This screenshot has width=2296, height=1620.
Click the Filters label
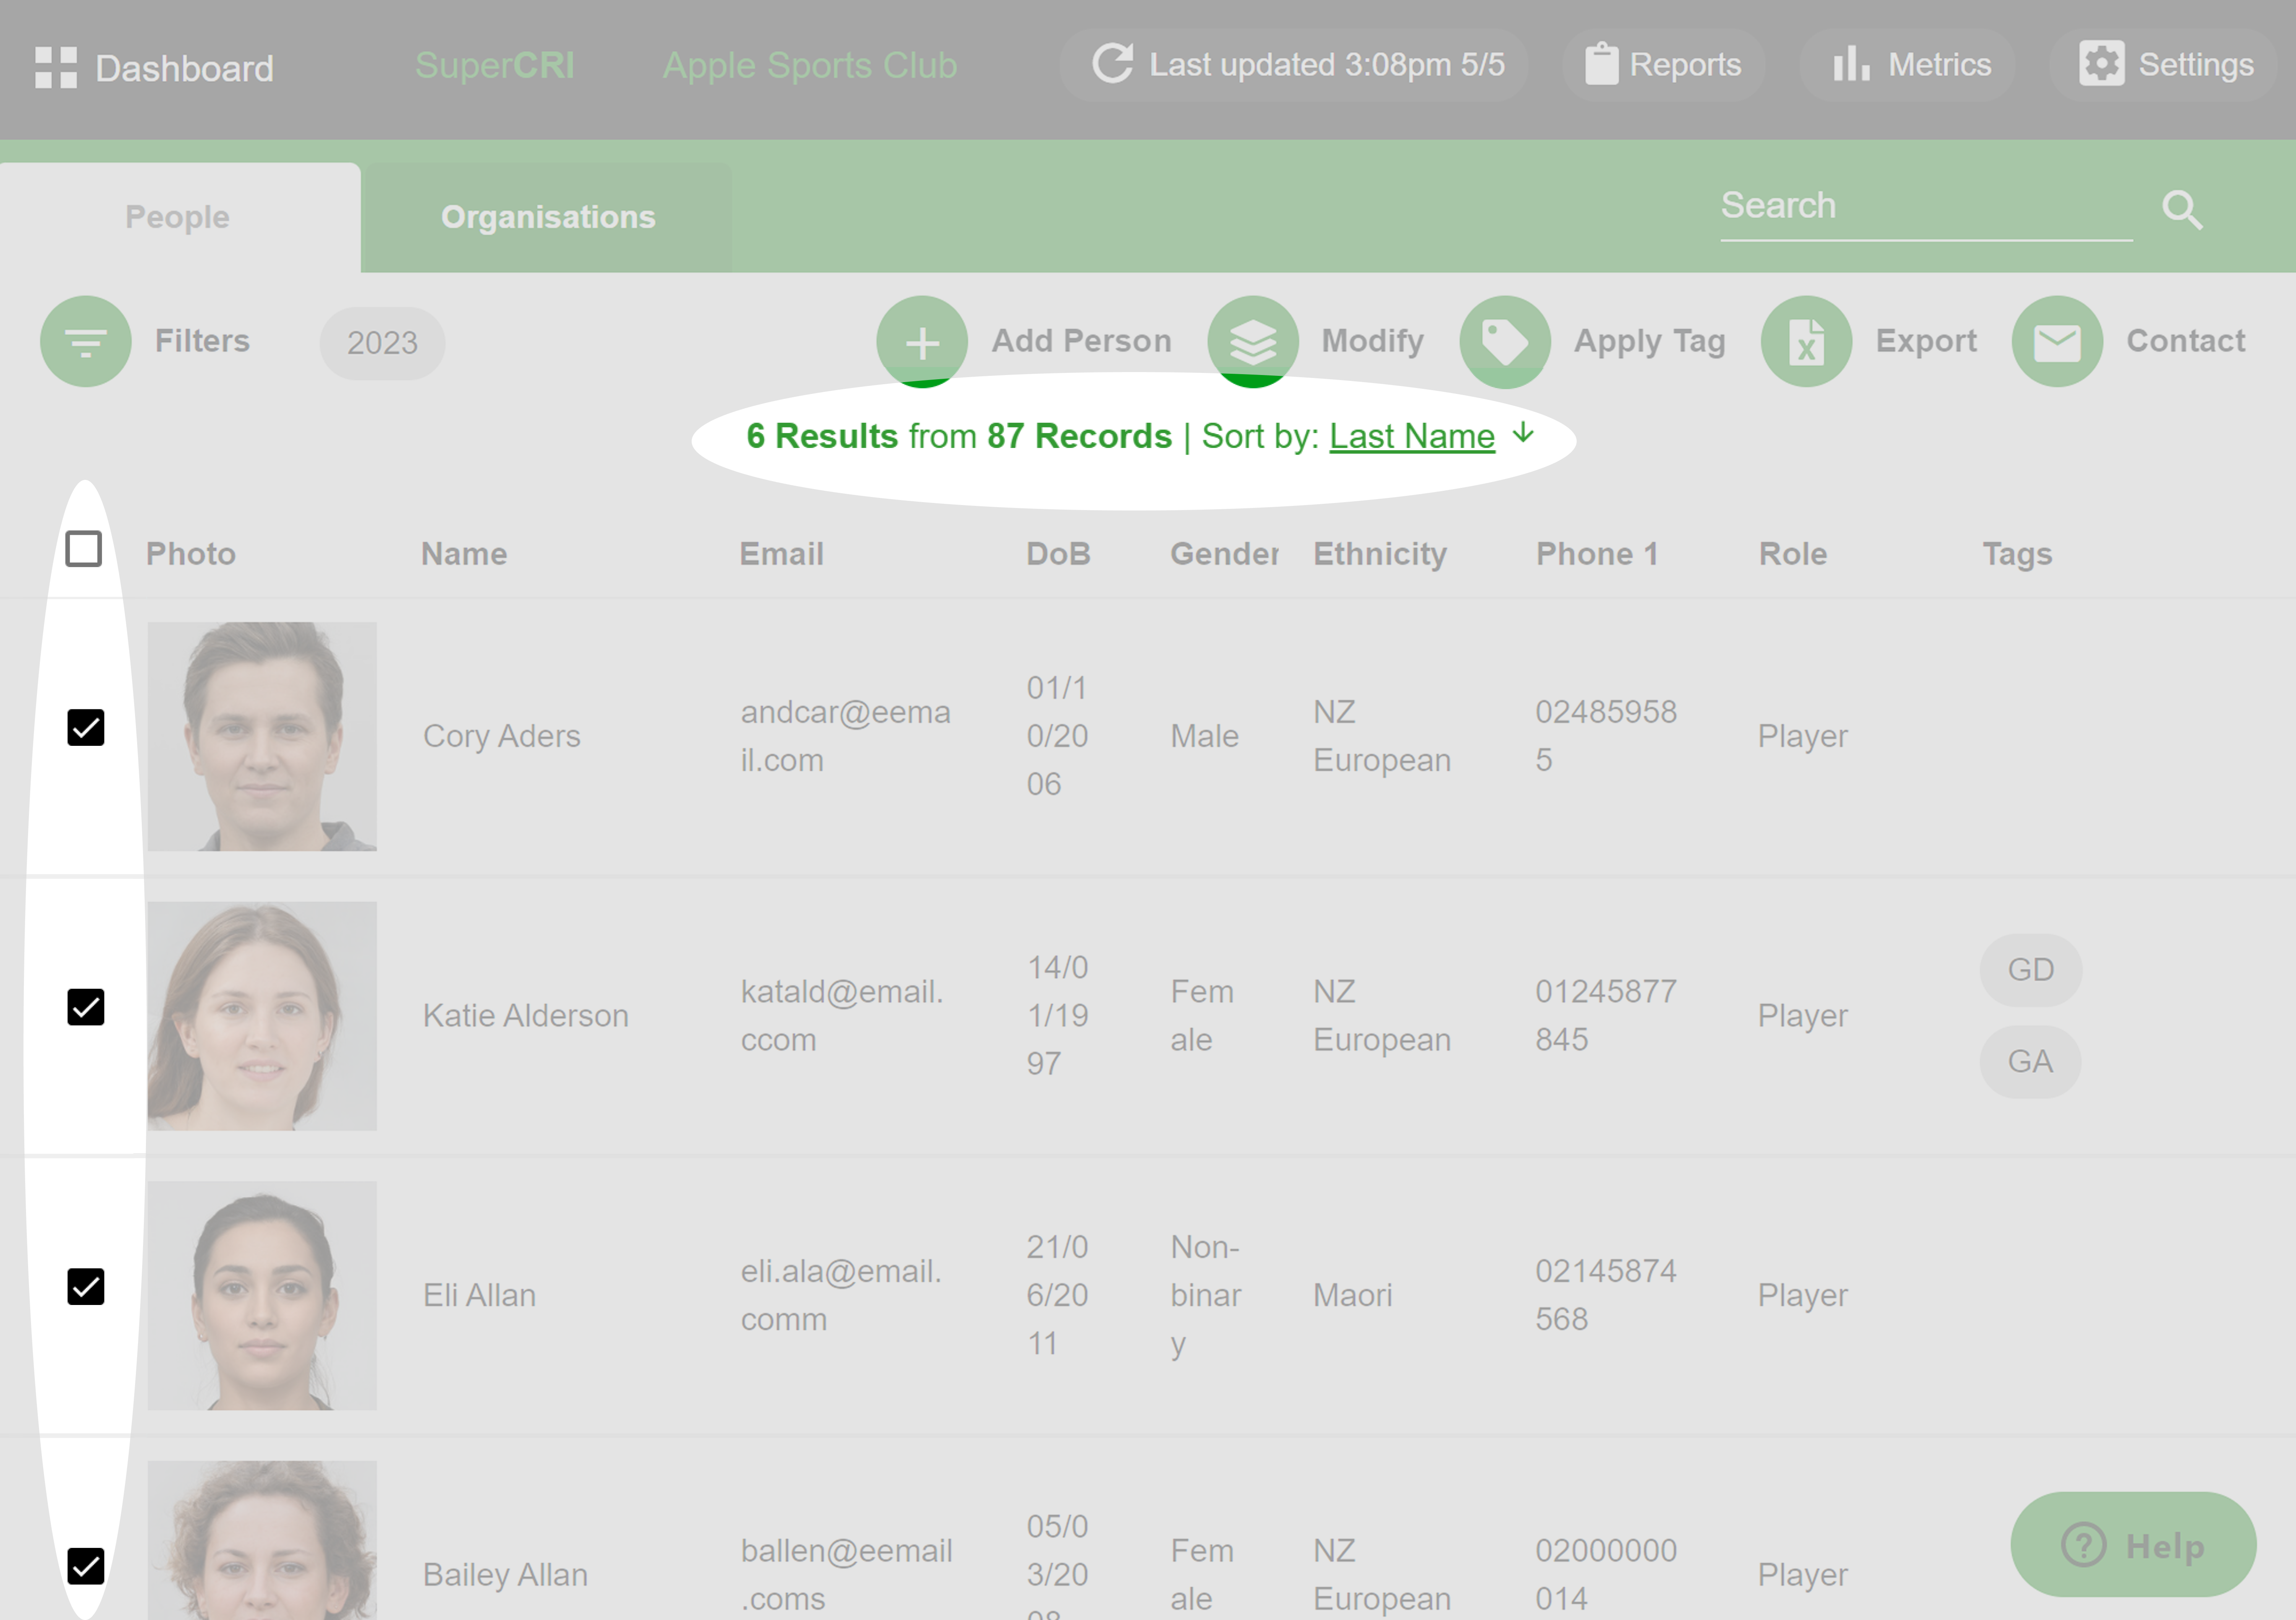tap(202, 341)
